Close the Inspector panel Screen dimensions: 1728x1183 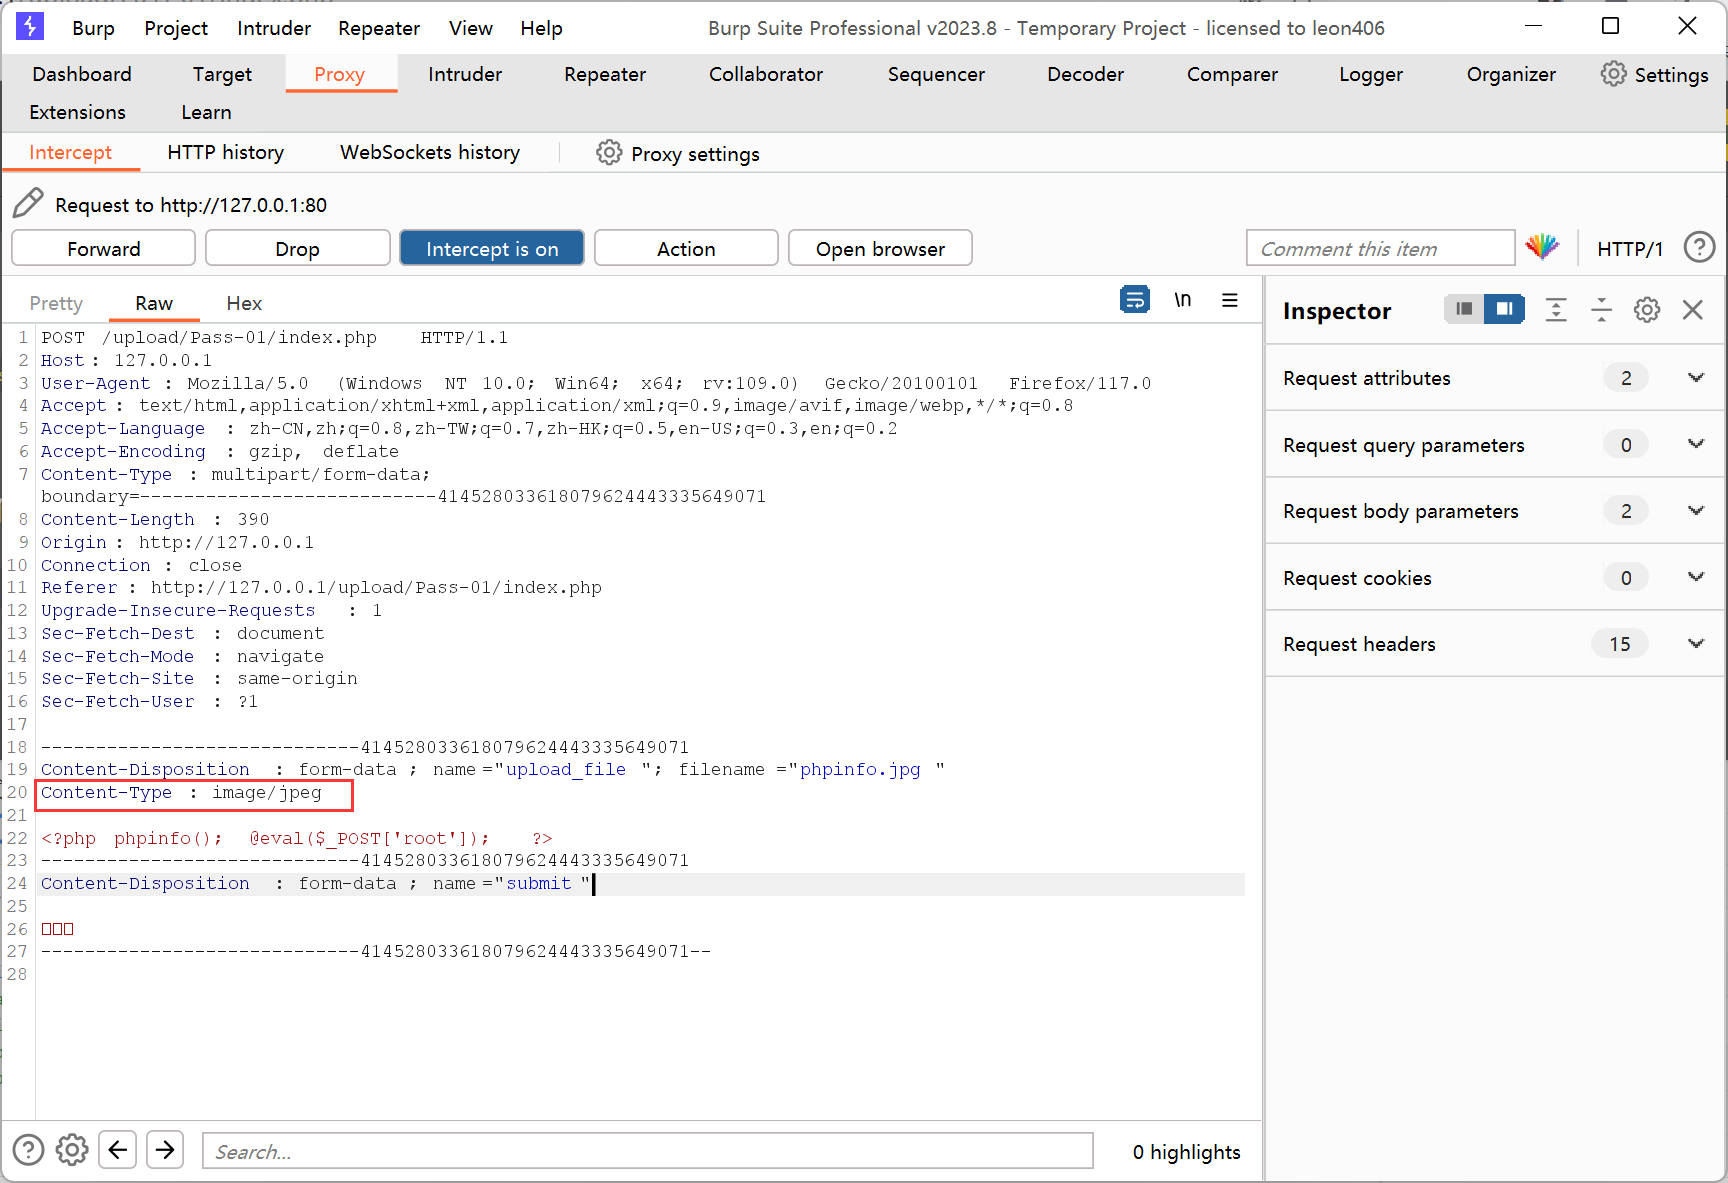[x=1693, y=310]
